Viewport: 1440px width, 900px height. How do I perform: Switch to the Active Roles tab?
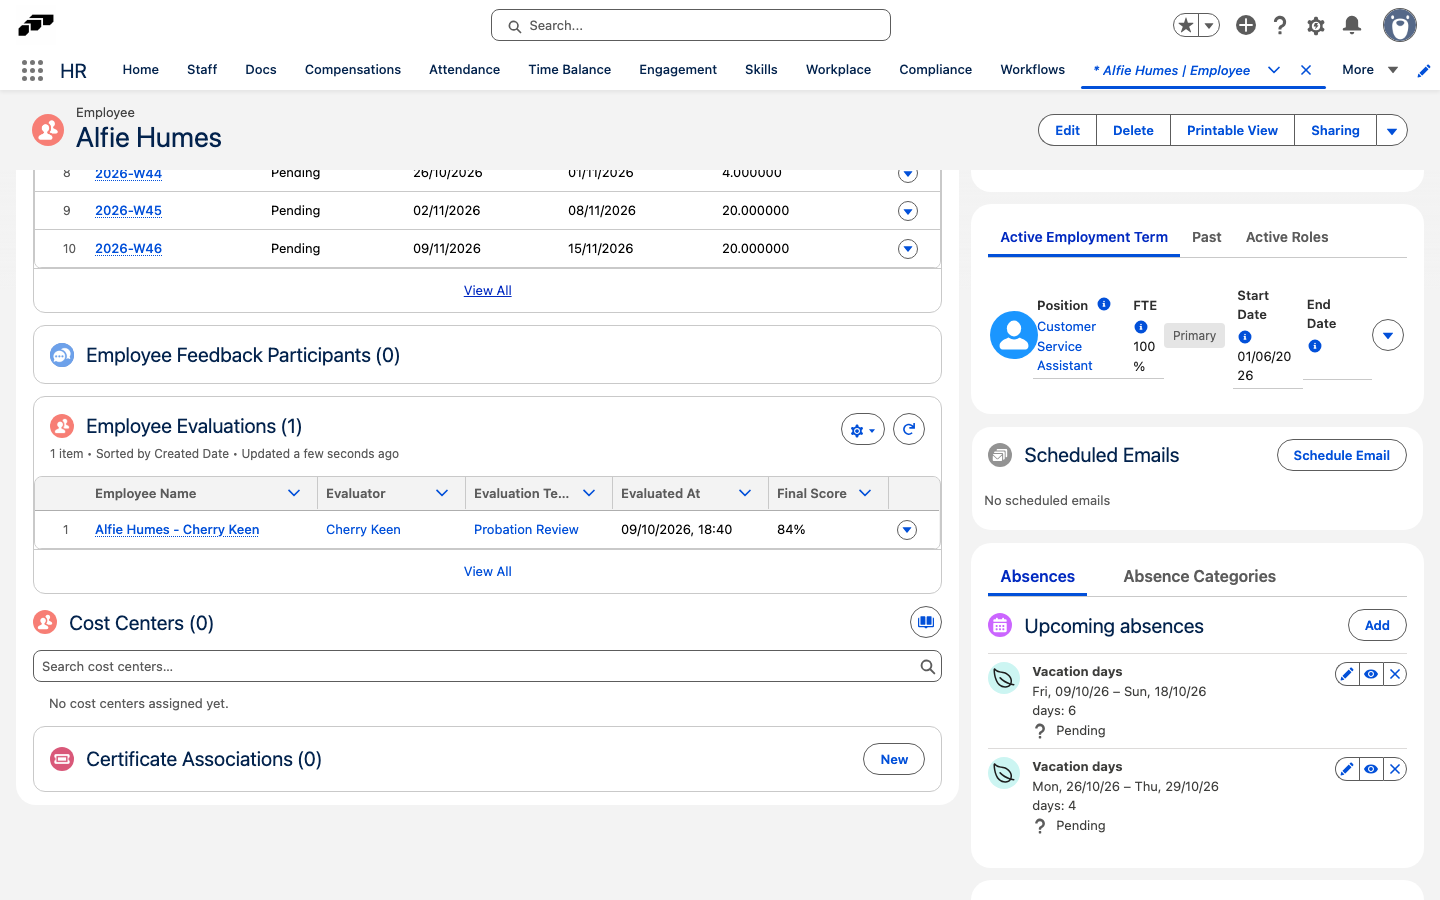(x=1287, y=237)
